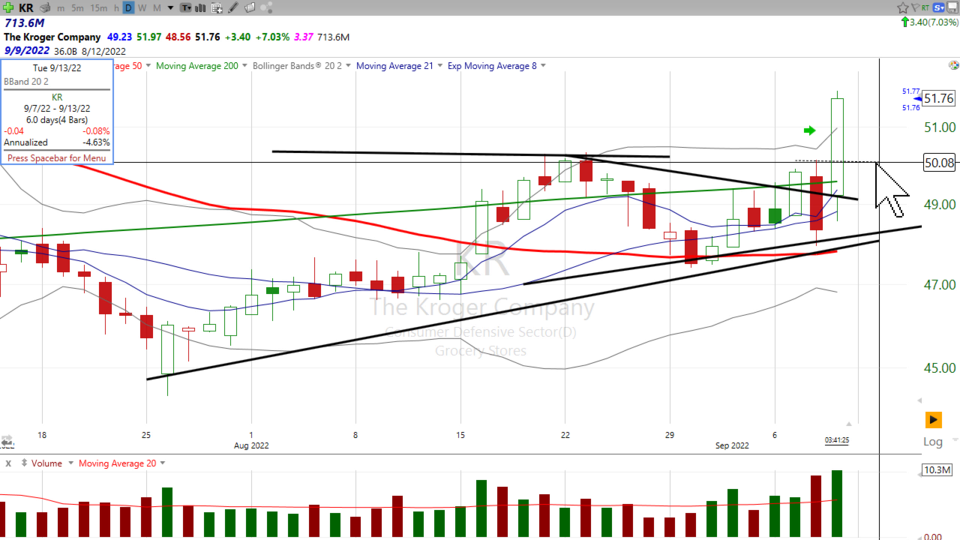Open the Bollinger Bands 20 2 dropdown

(348, 66)
